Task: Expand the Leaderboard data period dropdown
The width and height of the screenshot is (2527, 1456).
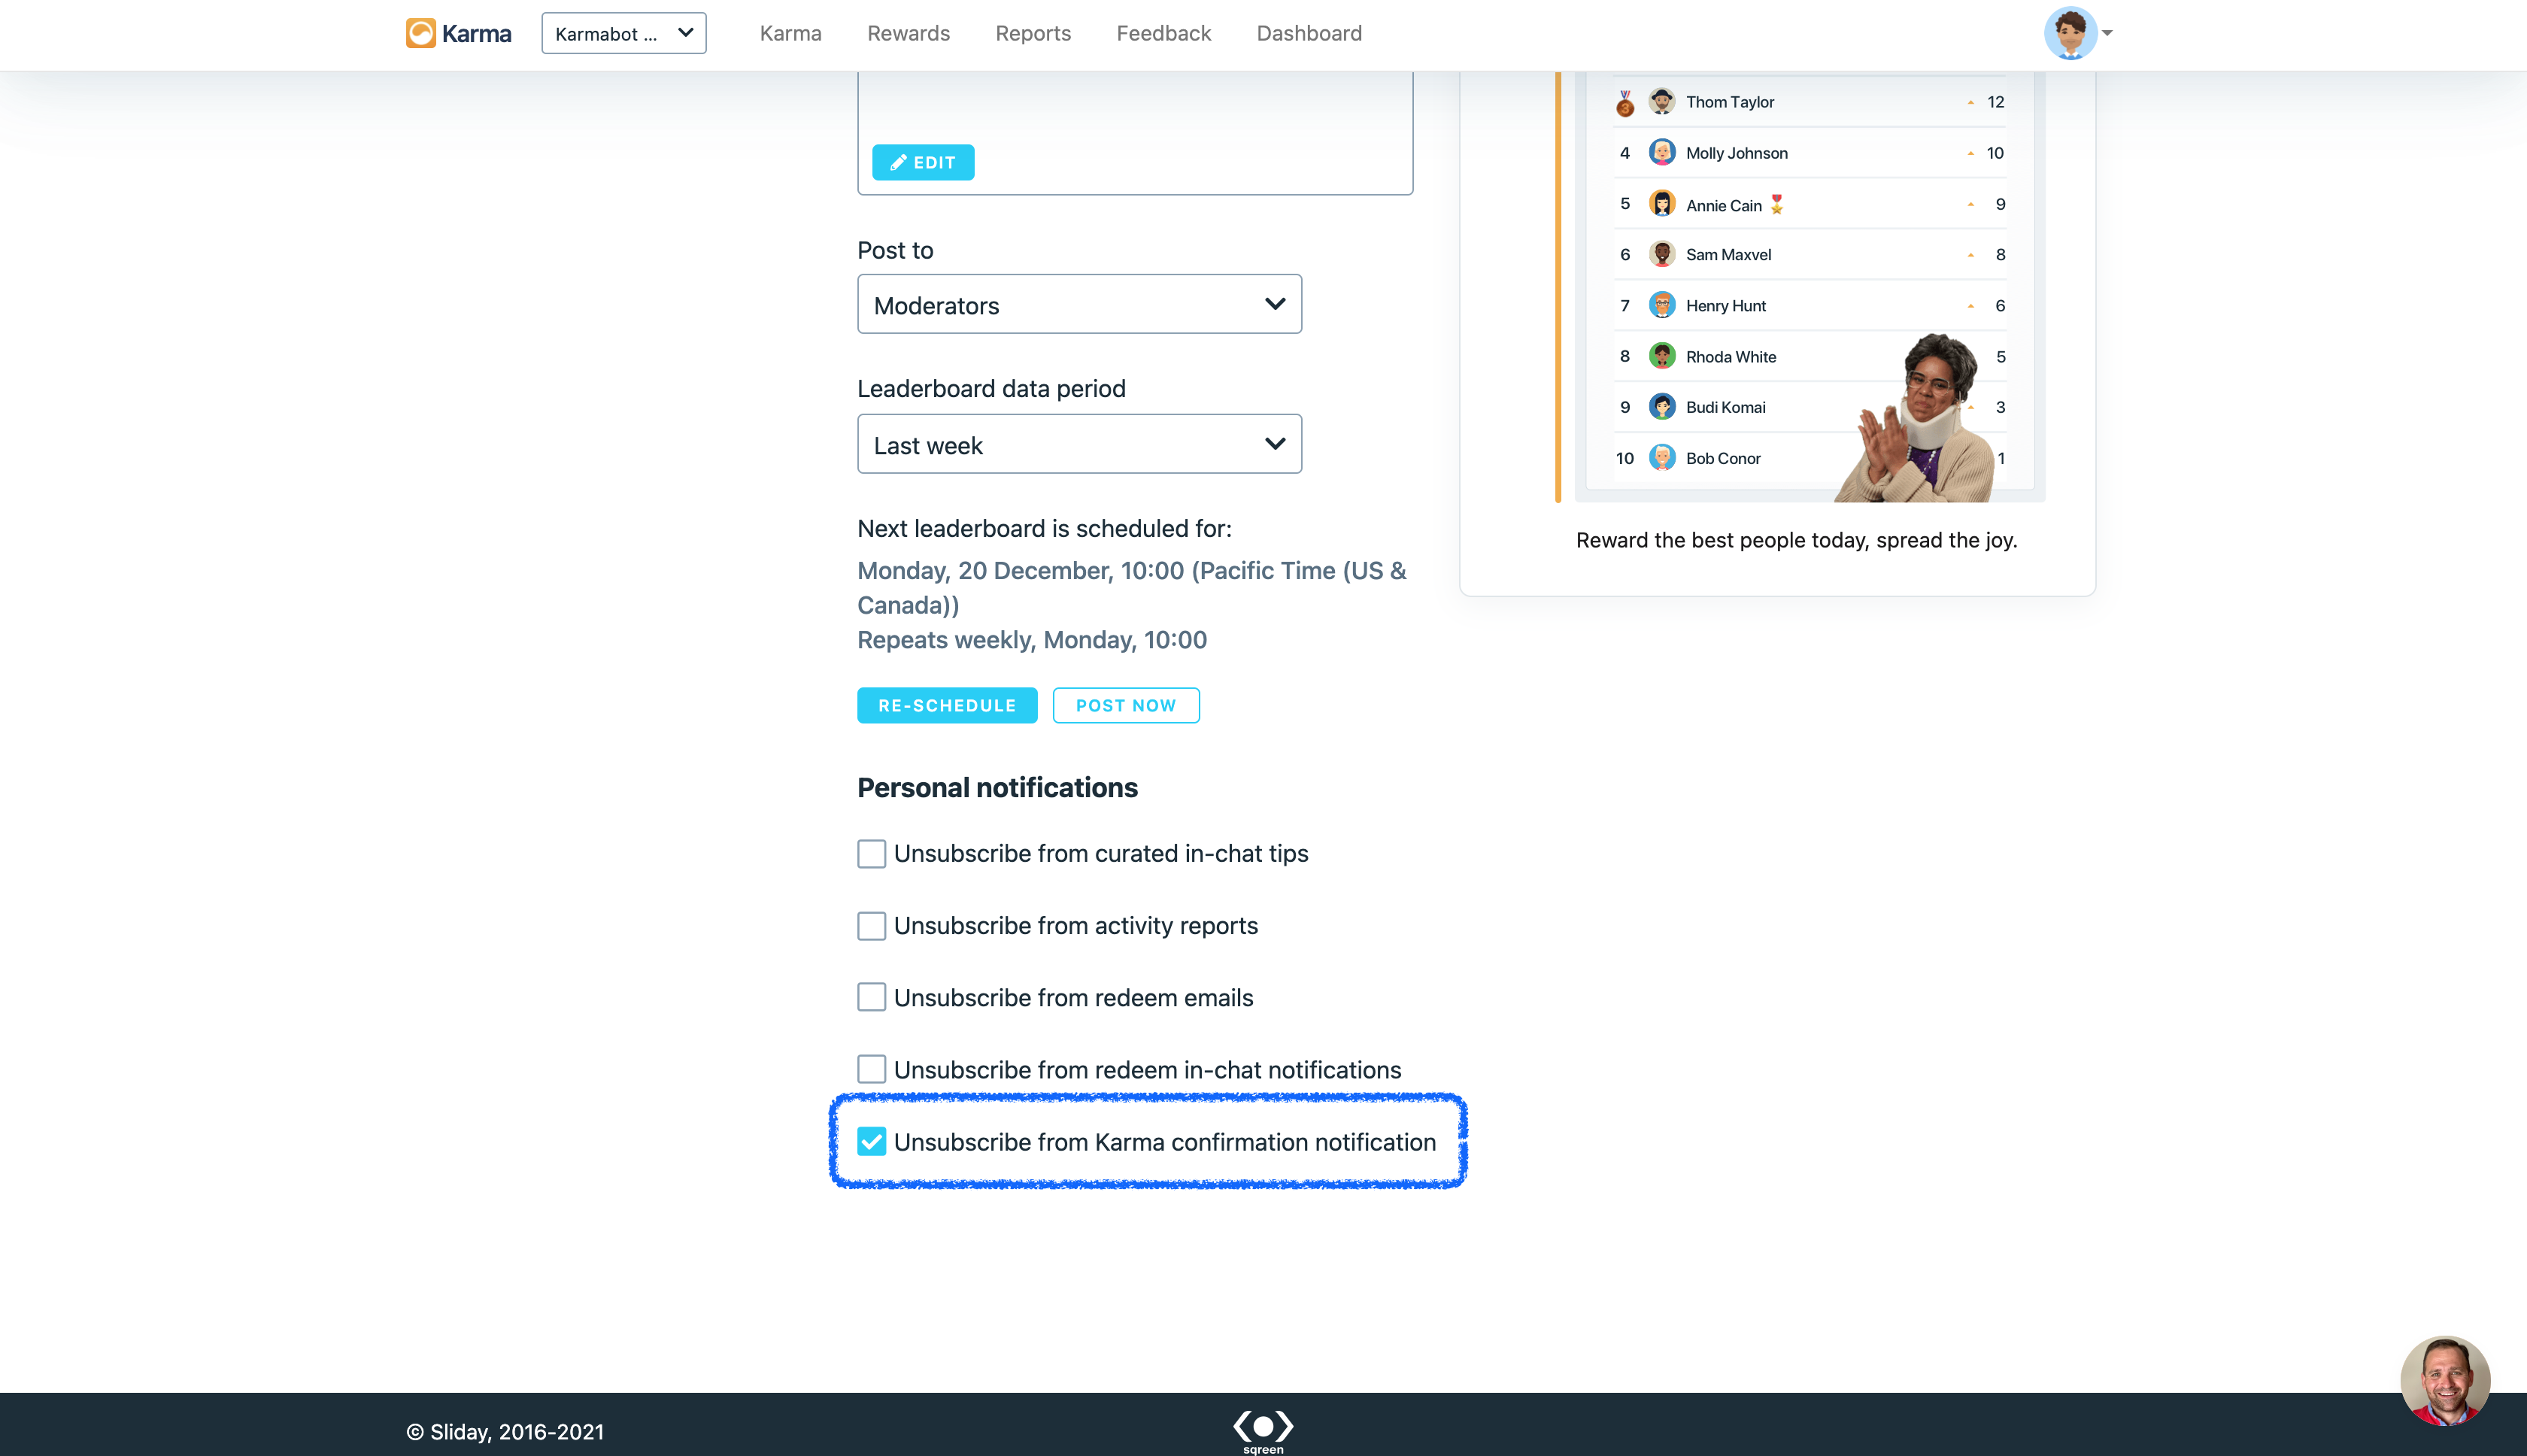Action: click(1079, 444)
